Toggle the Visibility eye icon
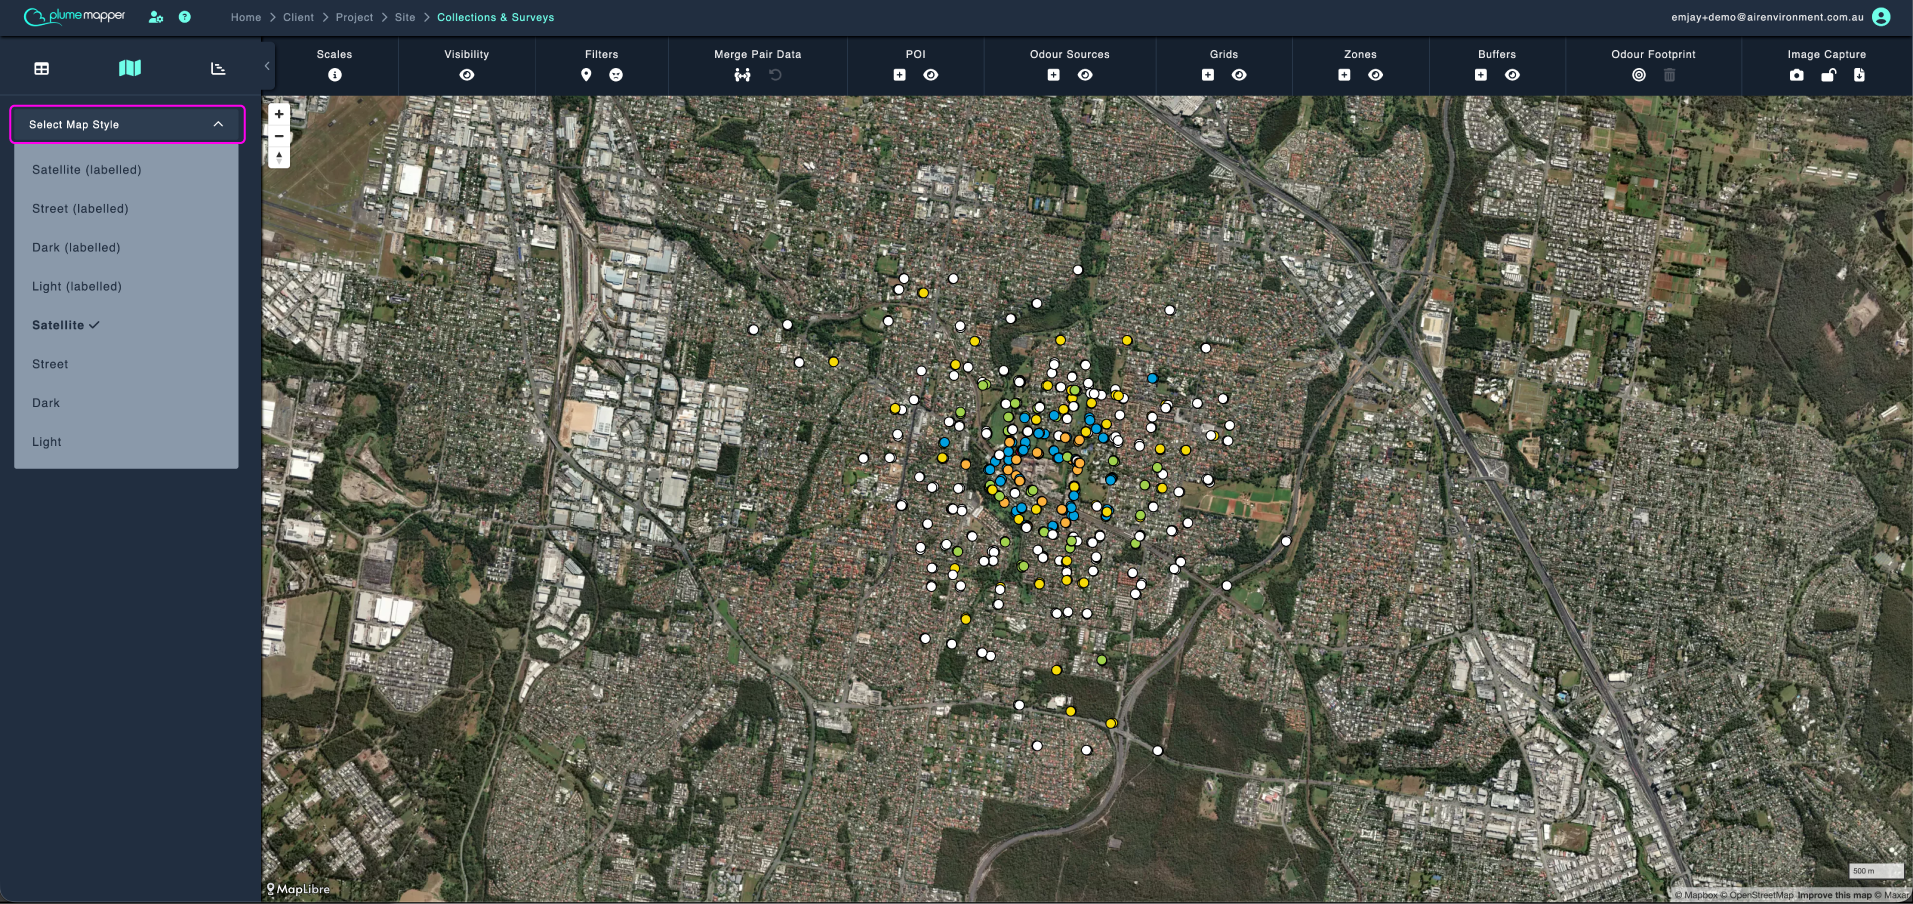 point(467,75)
